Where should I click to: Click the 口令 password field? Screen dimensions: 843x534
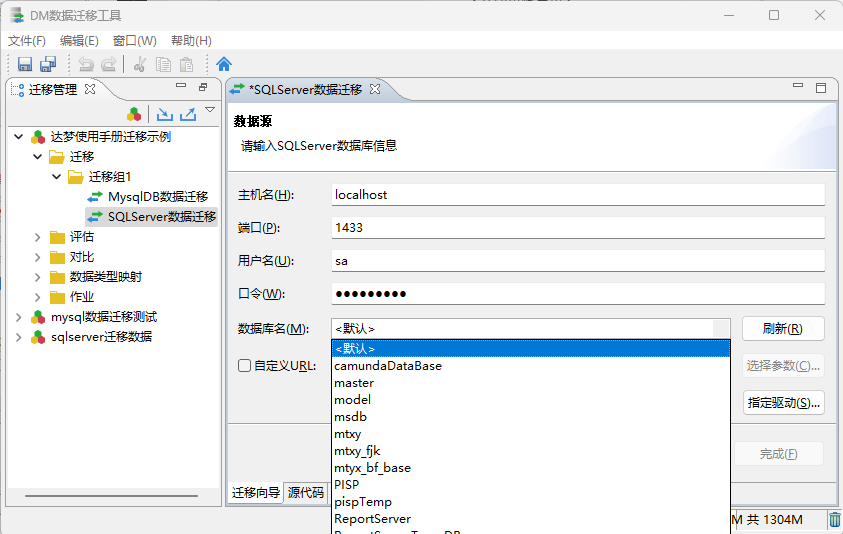pyautogui.click(x=578, y=294)
